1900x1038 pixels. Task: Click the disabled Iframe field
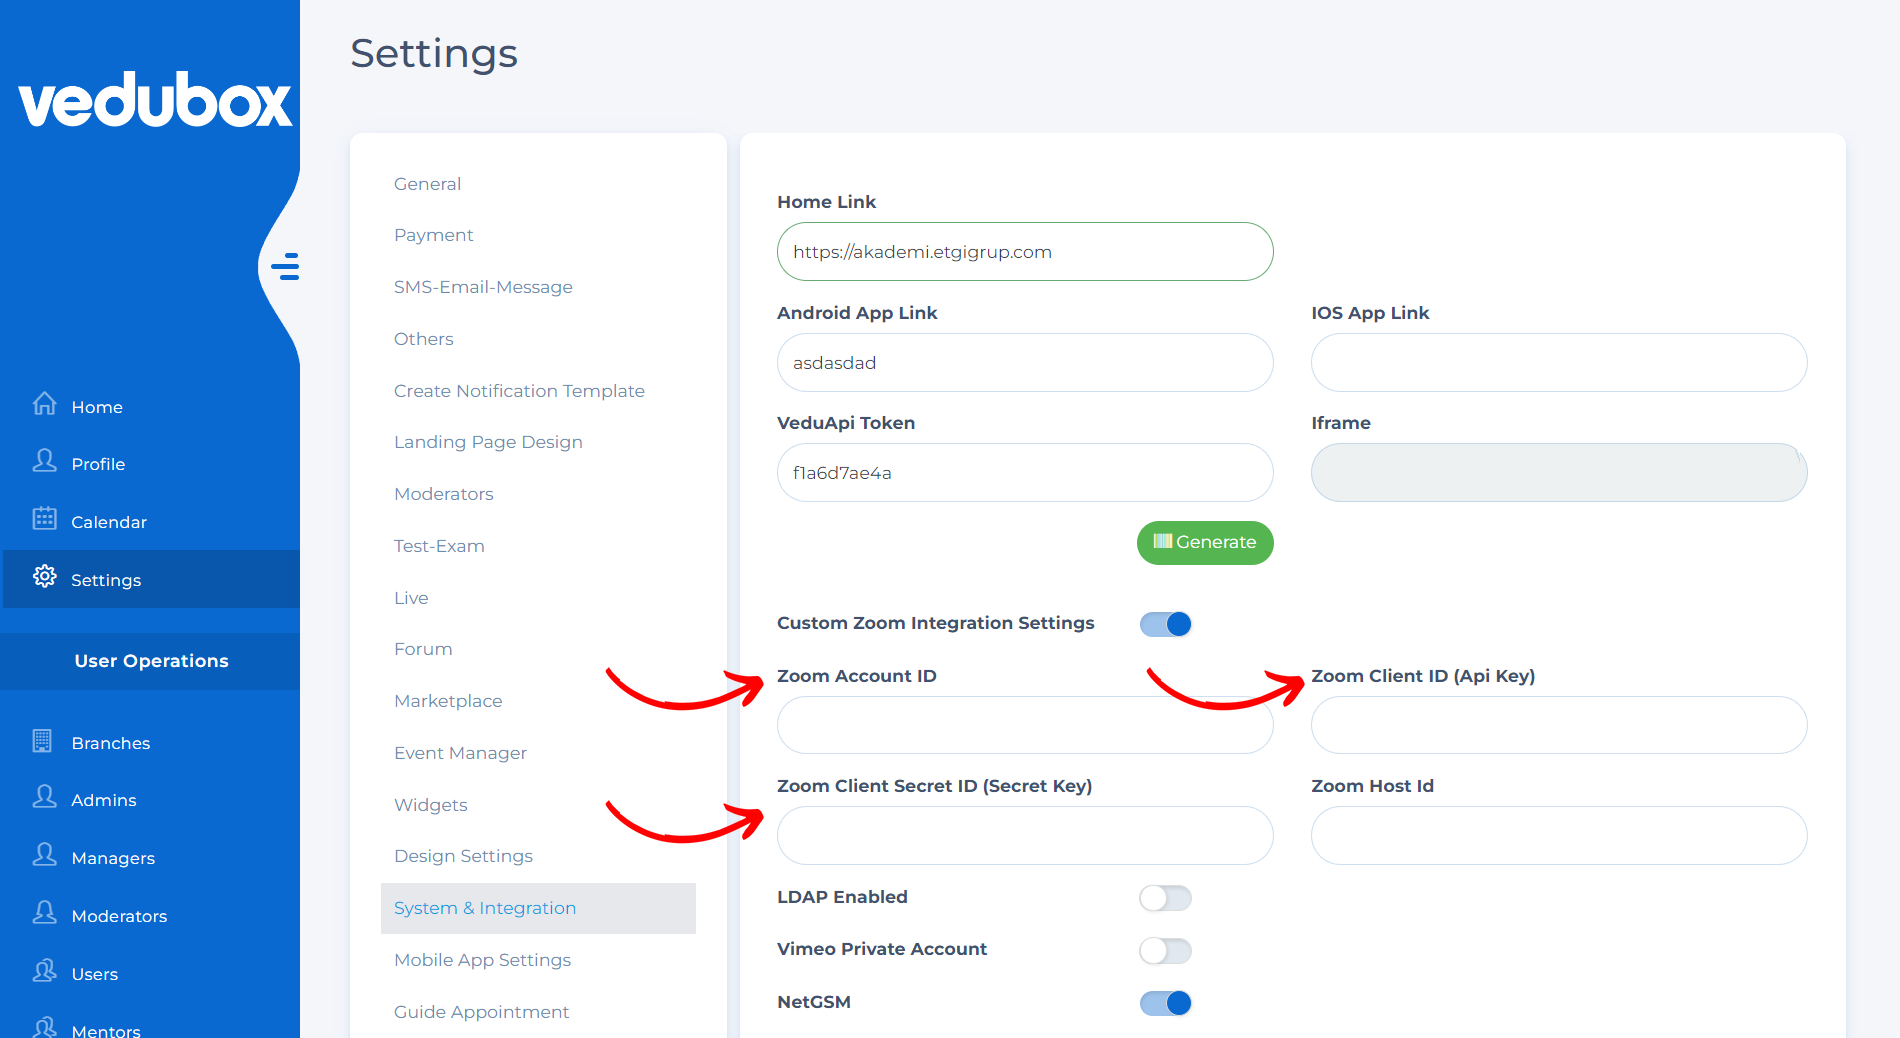pos(1559,473)
